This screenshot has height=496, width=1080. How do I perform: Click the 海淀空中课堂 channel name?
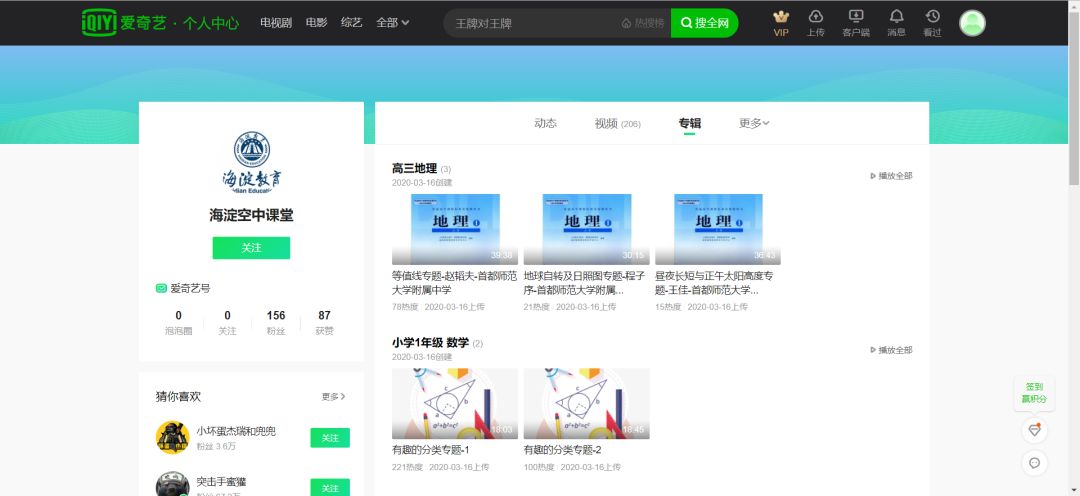(251, 215)
